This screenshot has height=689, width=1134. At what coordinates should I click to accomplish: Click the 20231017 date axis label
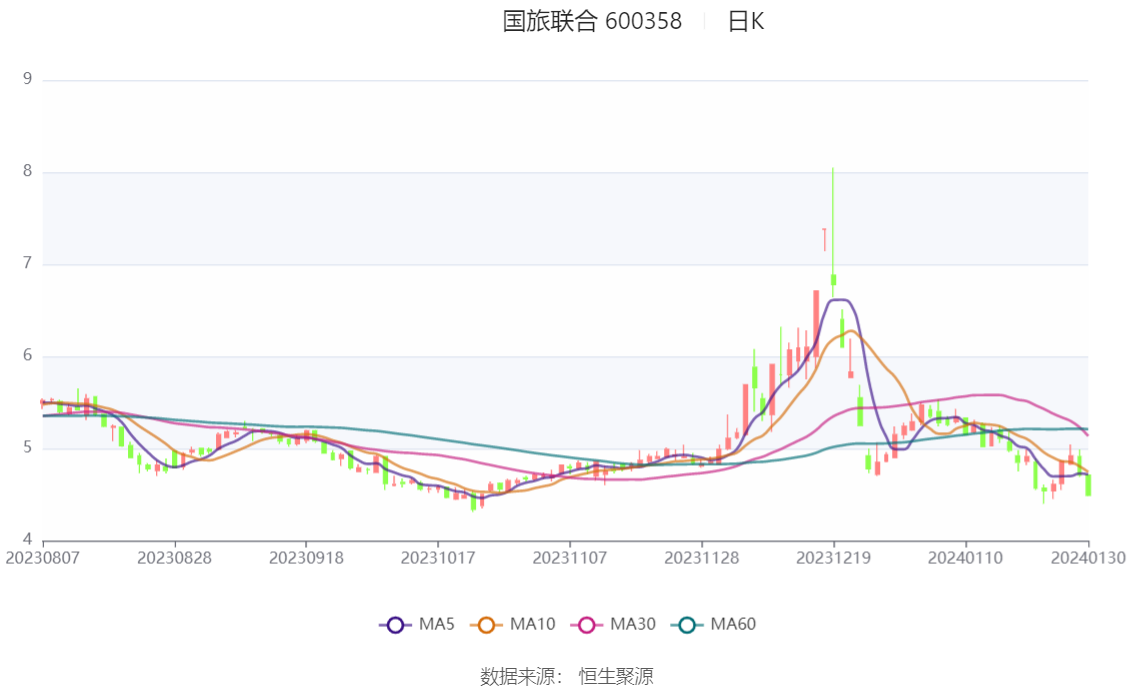point(438,558)
